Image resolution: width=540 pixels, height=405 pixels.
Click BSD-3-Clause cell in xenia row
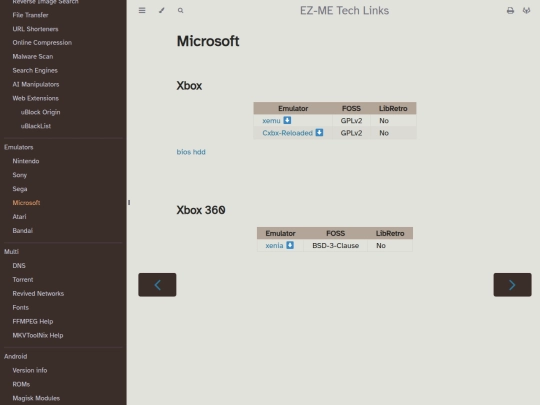point(335,246)
